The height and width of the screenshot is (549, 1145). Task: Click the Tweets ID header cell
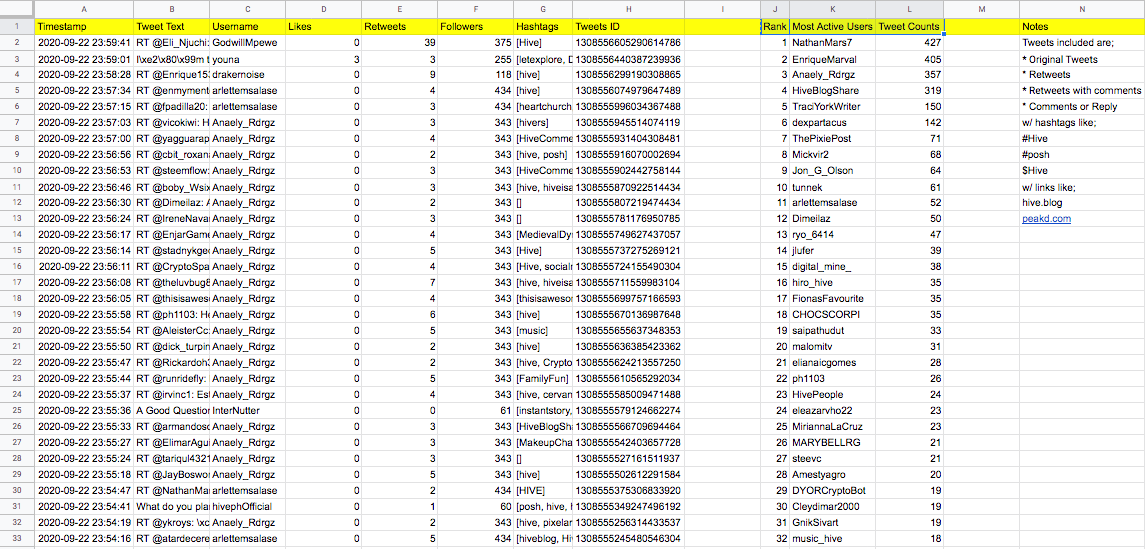(x=629, y=26)
